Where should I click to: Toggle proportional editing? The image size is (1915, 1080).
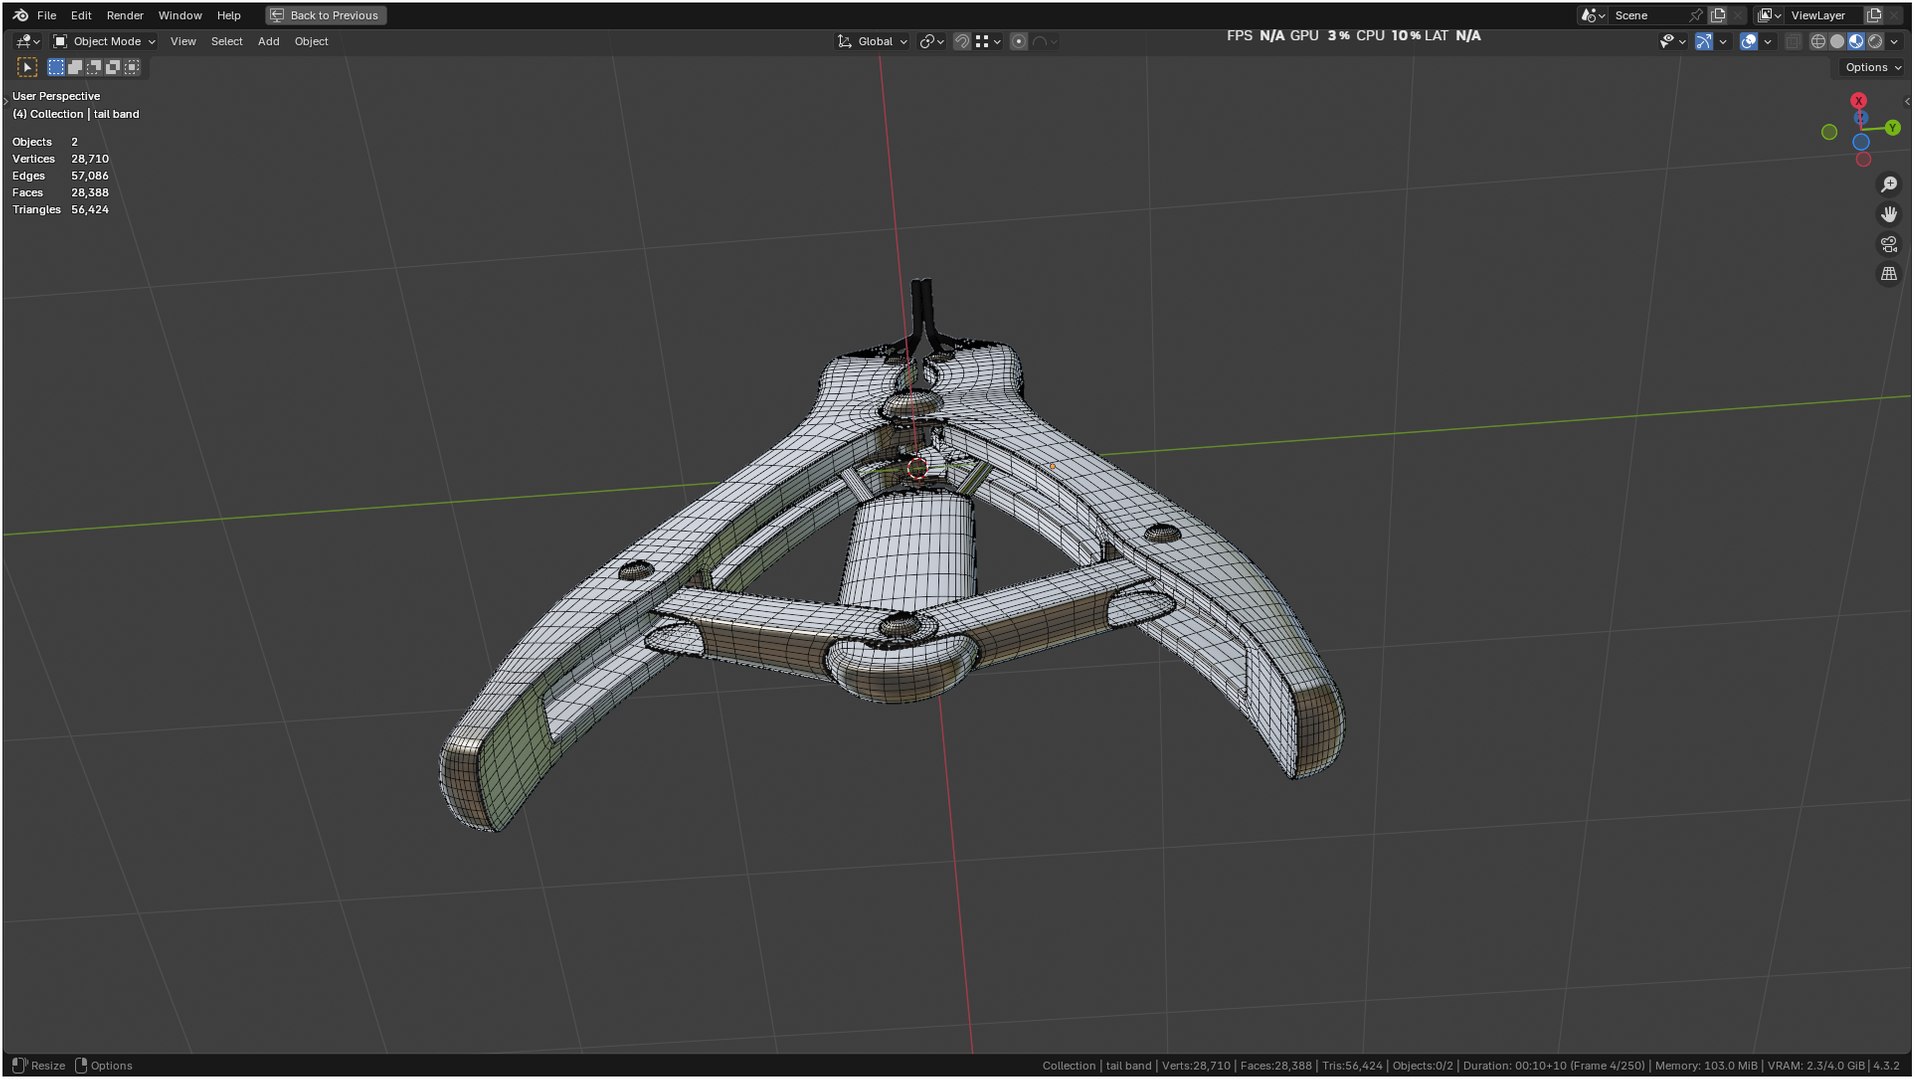point(1018,41)
